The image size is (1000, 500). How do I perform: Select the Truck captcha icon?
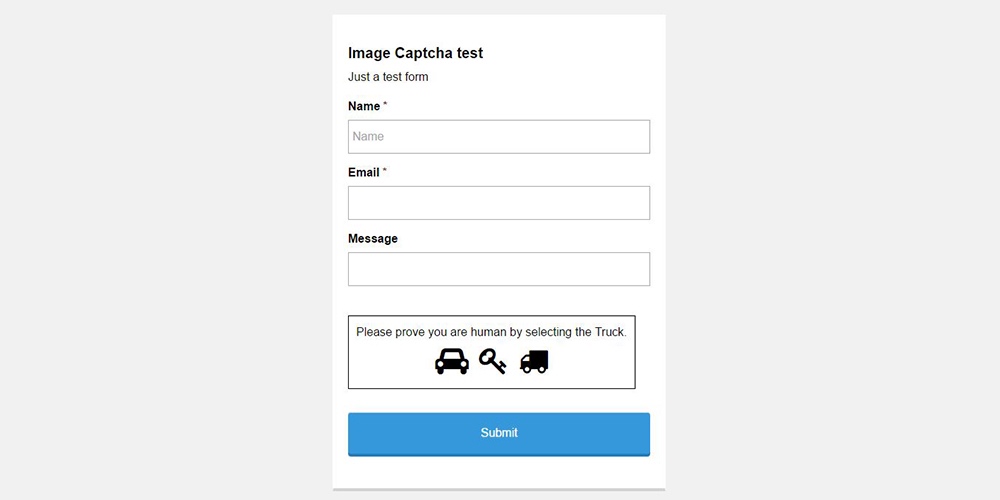coord(534,361)
